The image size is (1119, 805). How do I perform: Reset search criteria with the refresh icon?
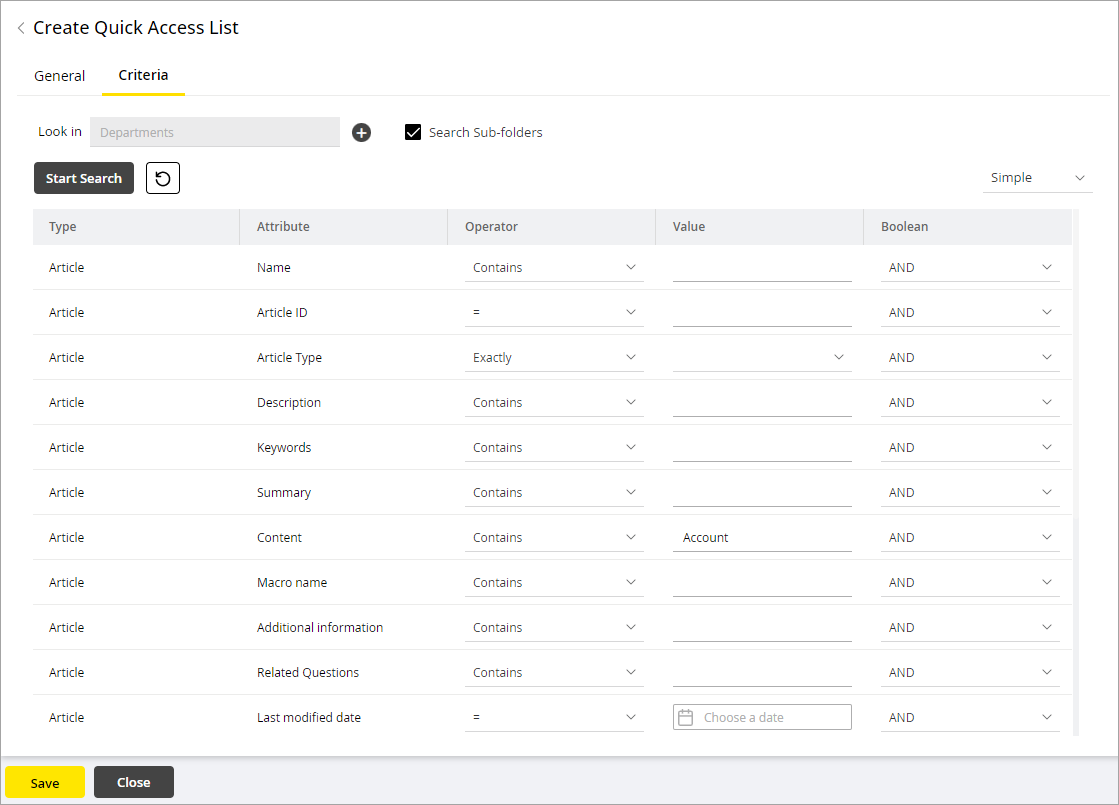[x=162, y=178]
